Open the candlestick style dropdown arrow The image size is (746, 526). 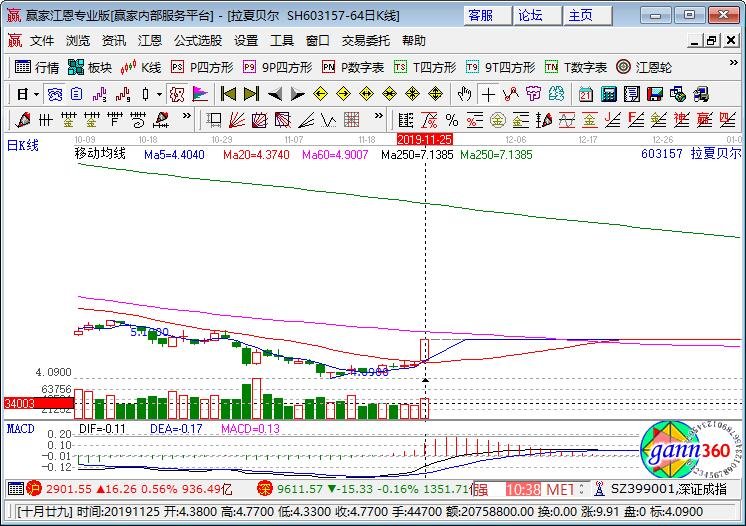(159, 94)
